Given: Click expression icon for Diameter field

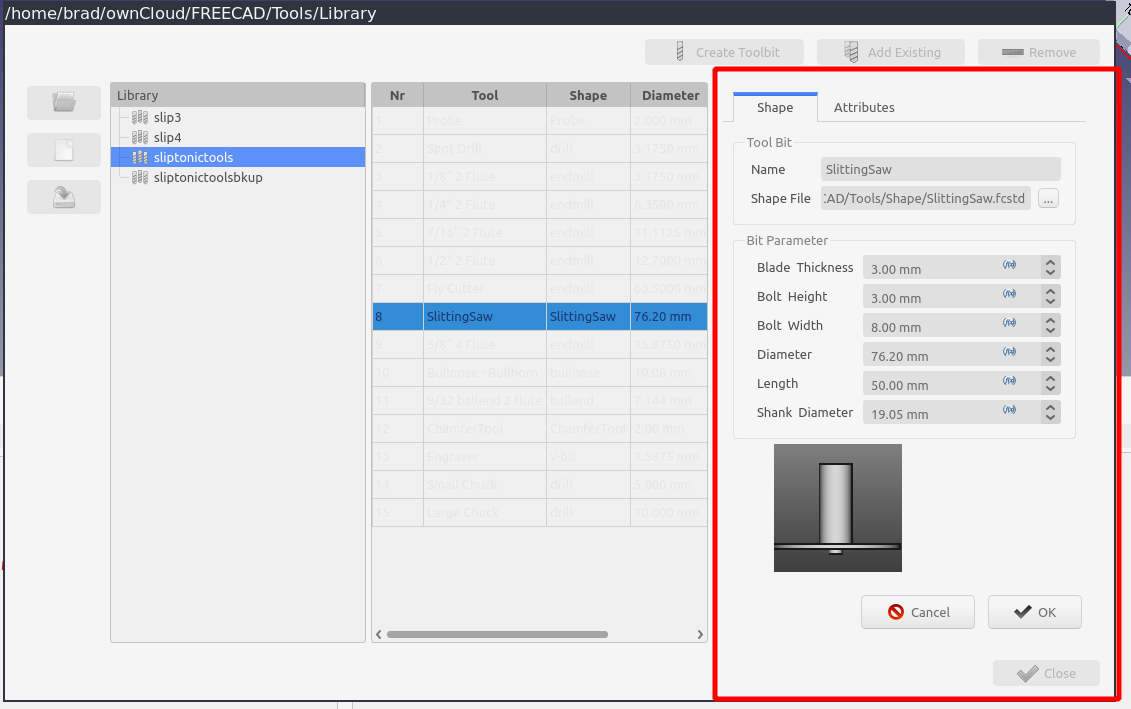Looking at the screenshot, I should pyautogui.click(x=1009, y=353).
